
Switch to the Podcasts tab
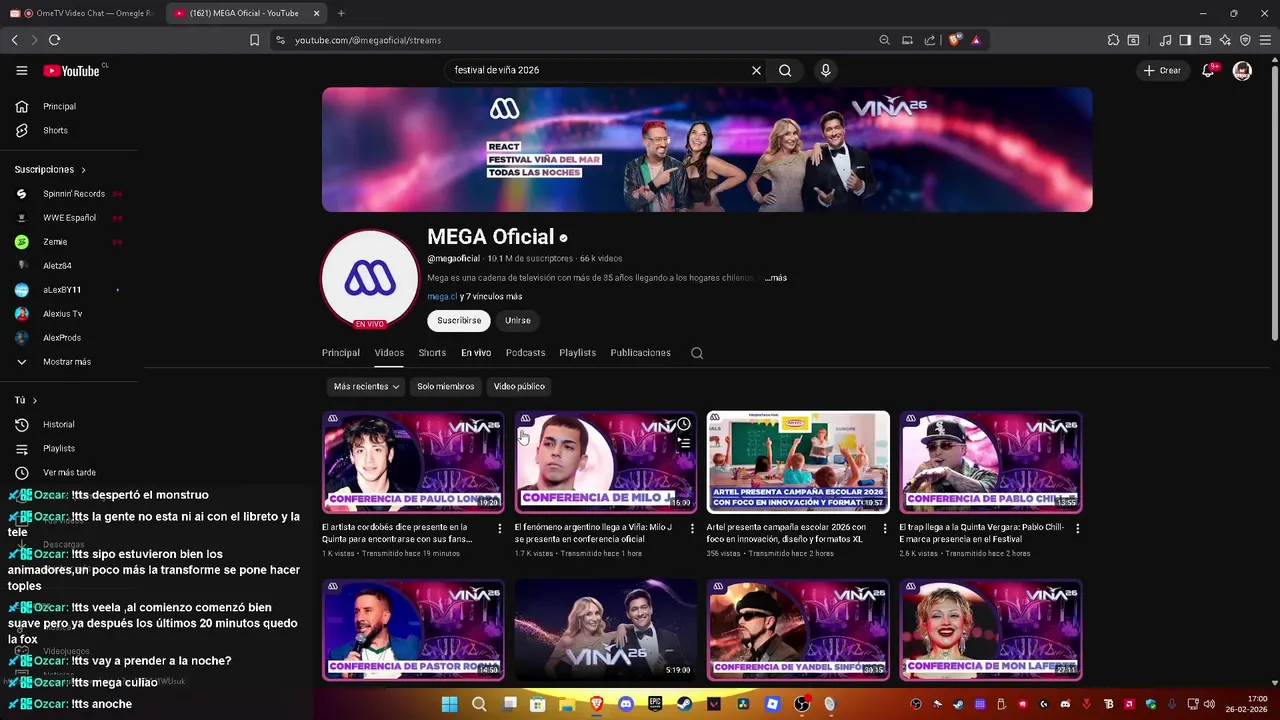[525, 353]
